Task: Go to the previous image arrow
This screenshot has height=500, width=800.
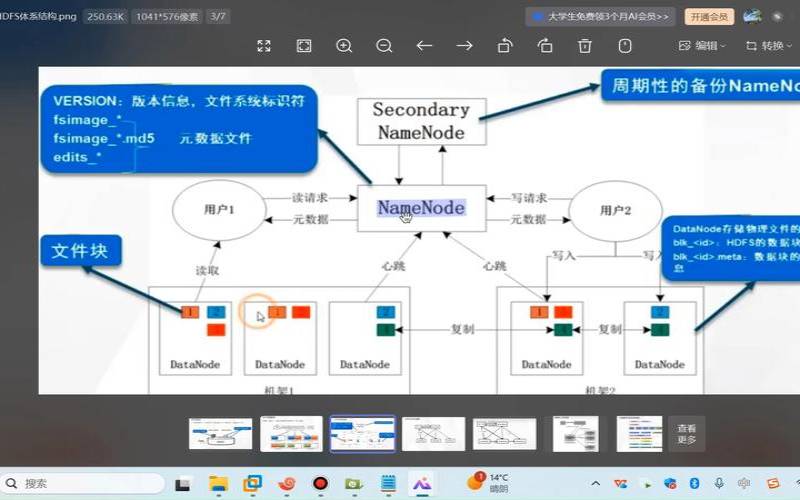Action: coord(424,46)
